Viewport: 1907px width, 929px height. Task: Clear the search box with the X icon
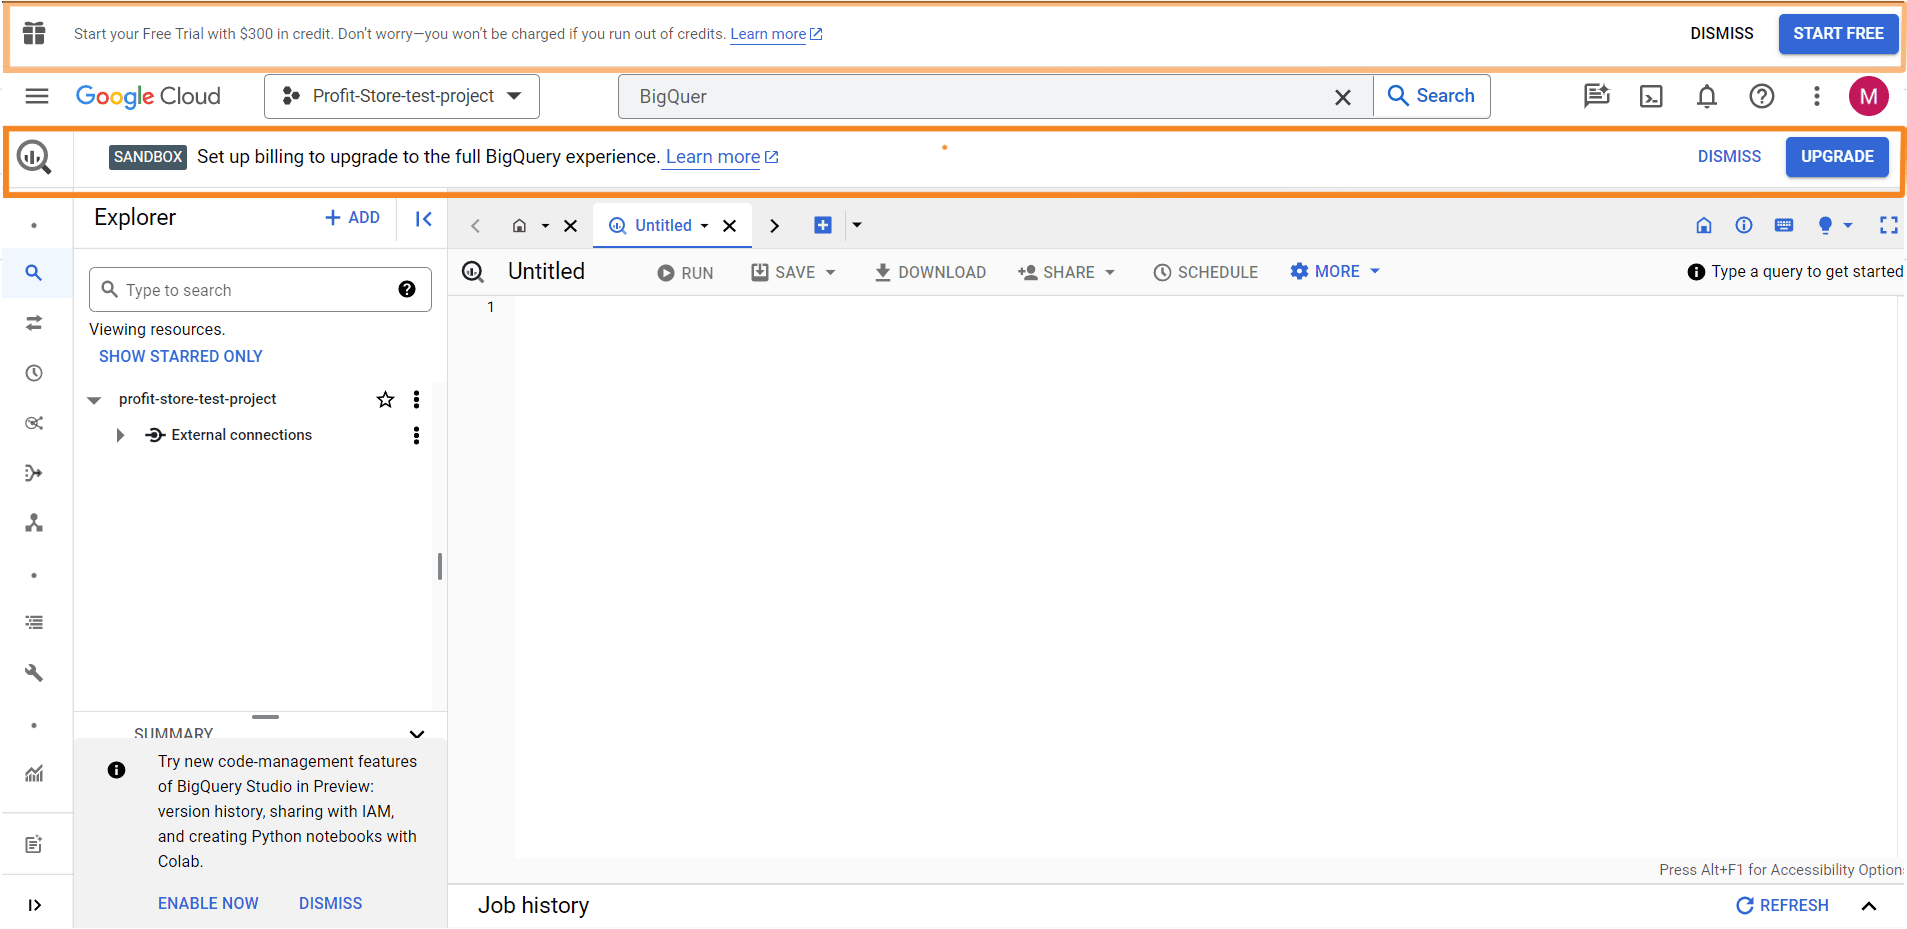(x=1343, y=97)
